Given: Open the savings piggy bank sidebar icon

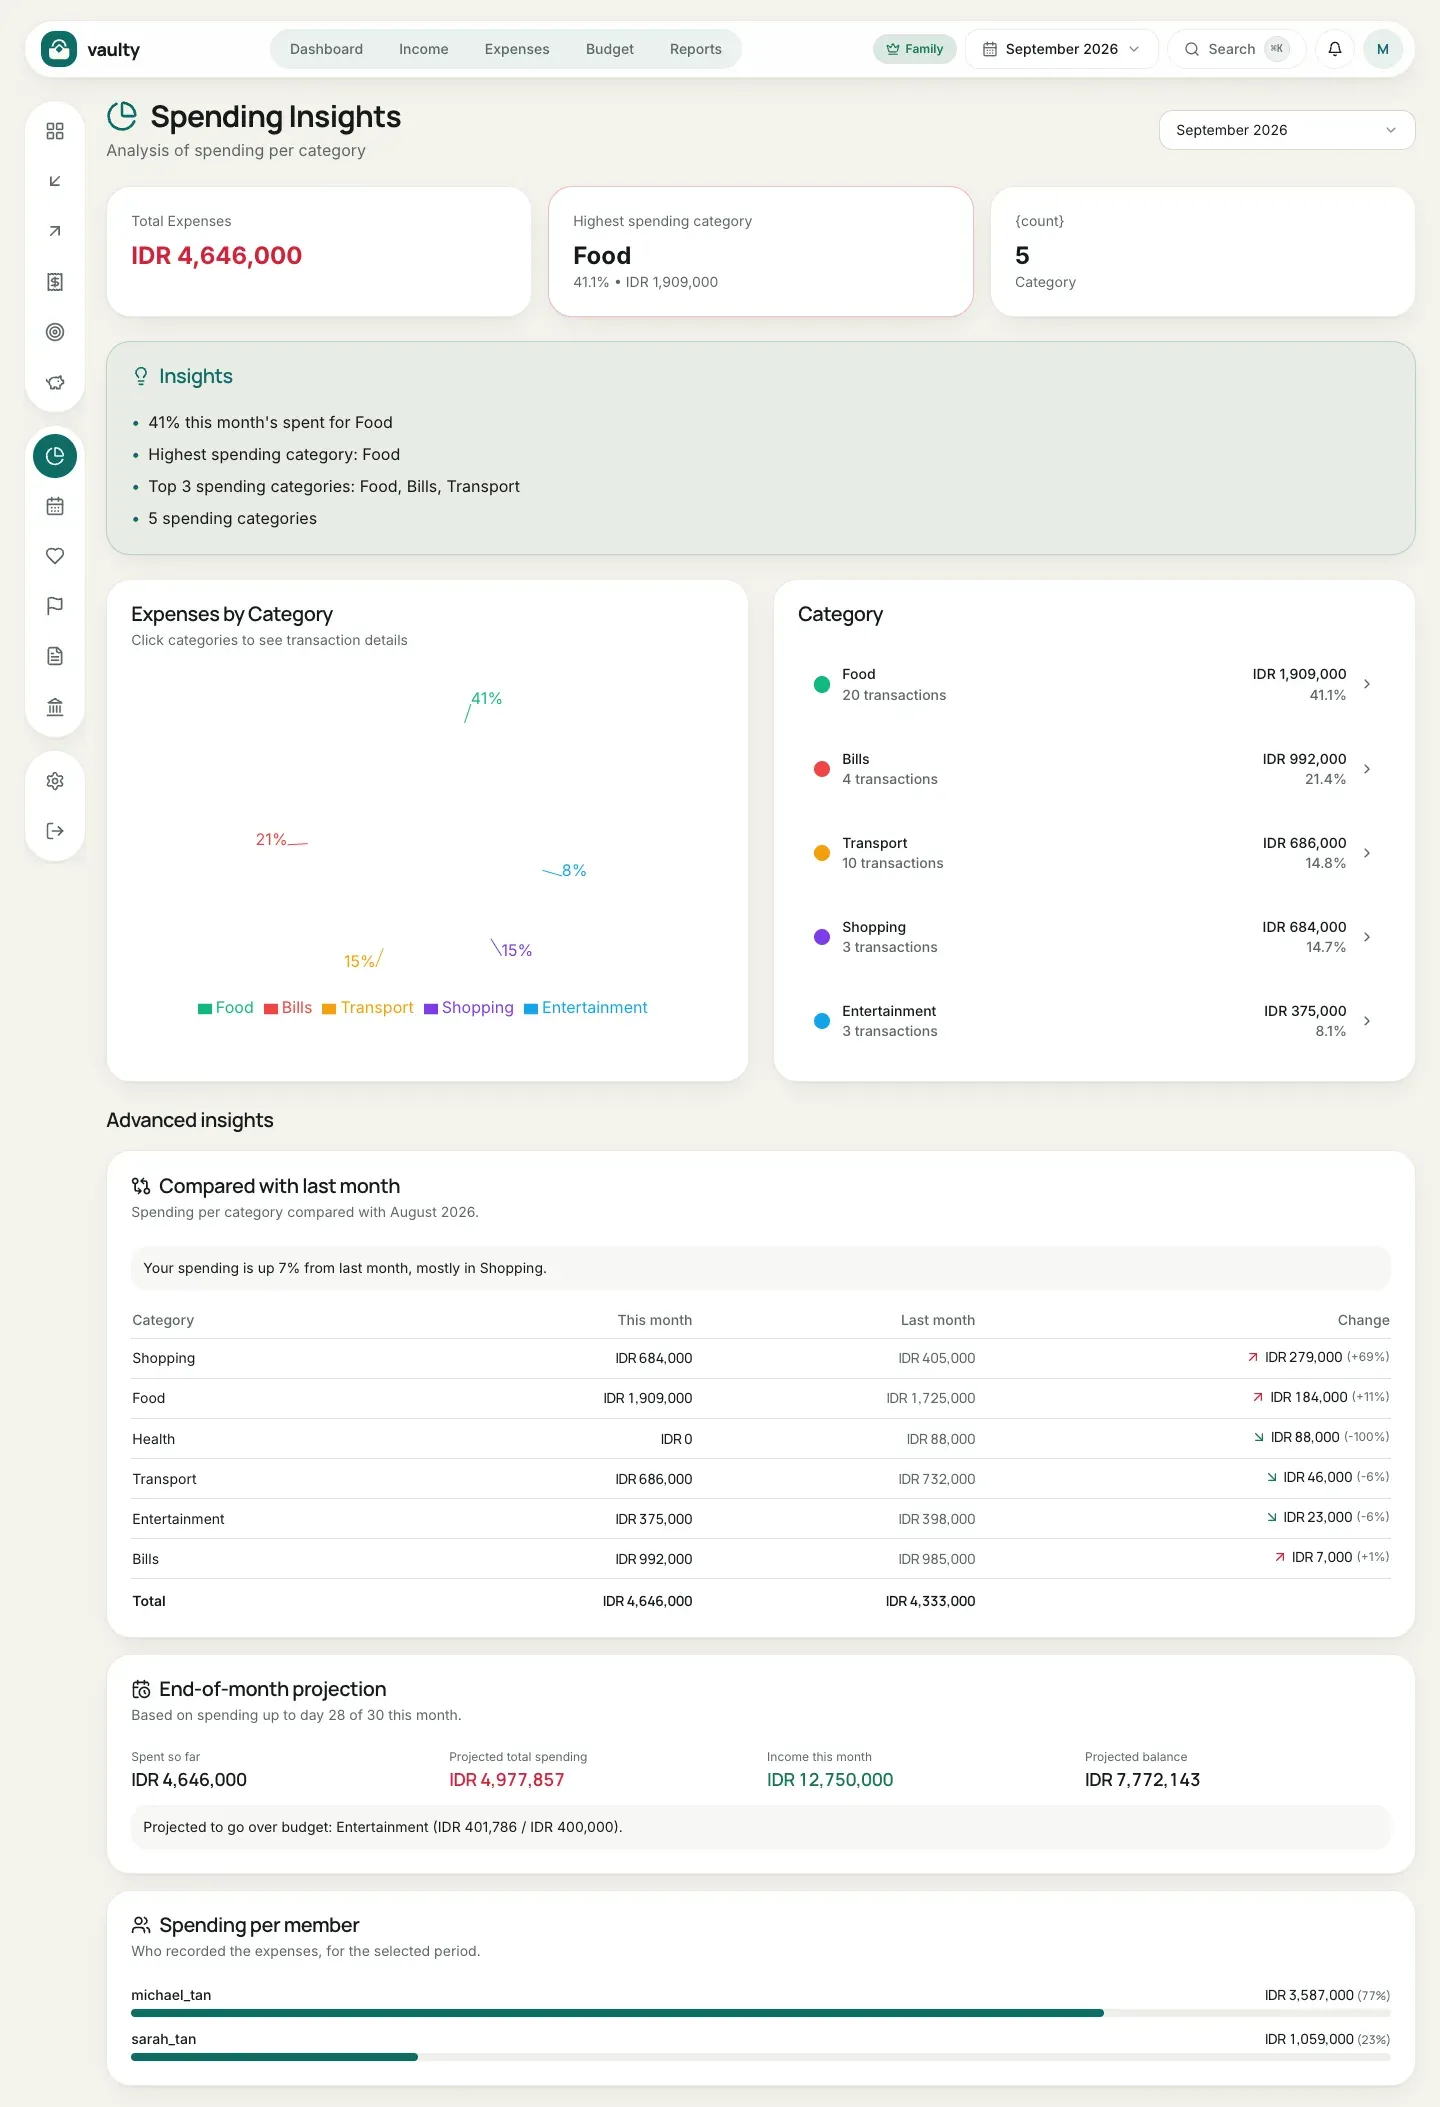Looking at the screenshot, I should pyautogui.click(x=55, y=382).
